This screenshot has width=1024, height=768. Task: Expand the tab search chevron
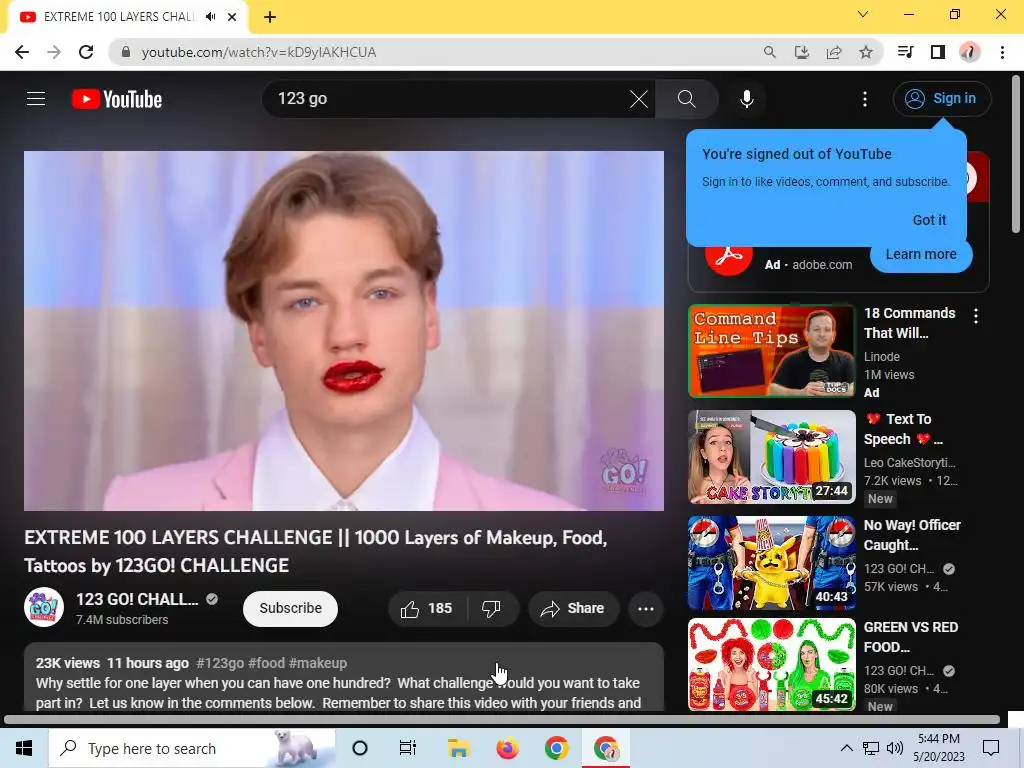click(863, 14)
